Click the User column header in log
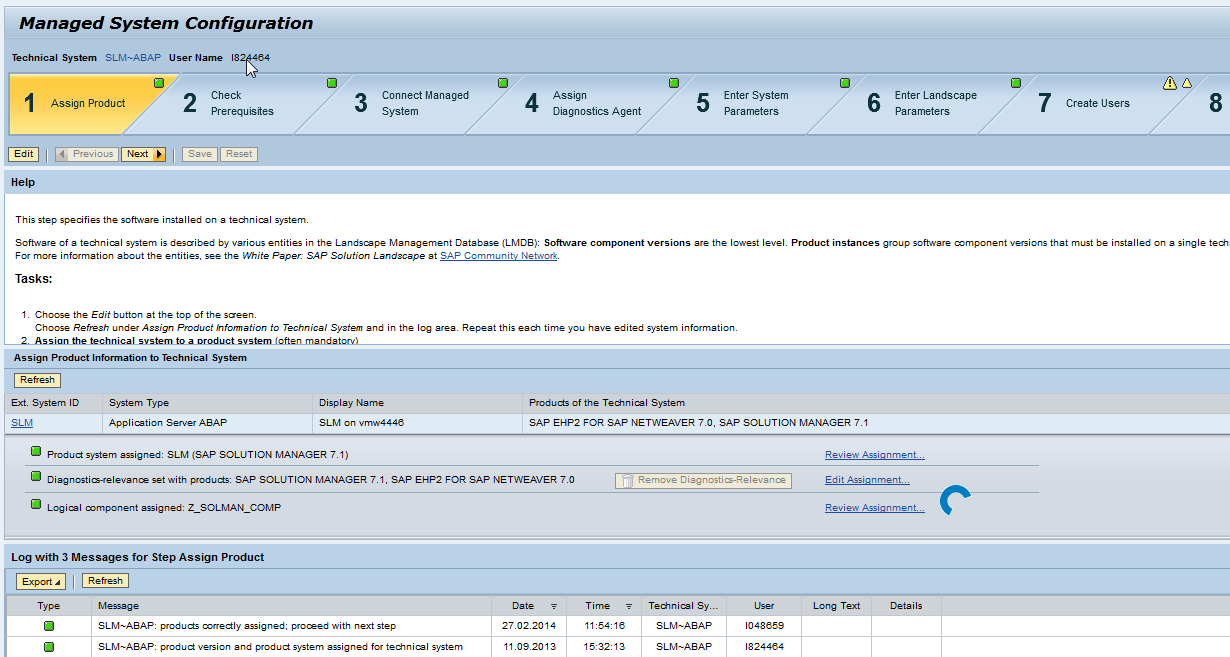1230x657 pixels. [764, 606]
